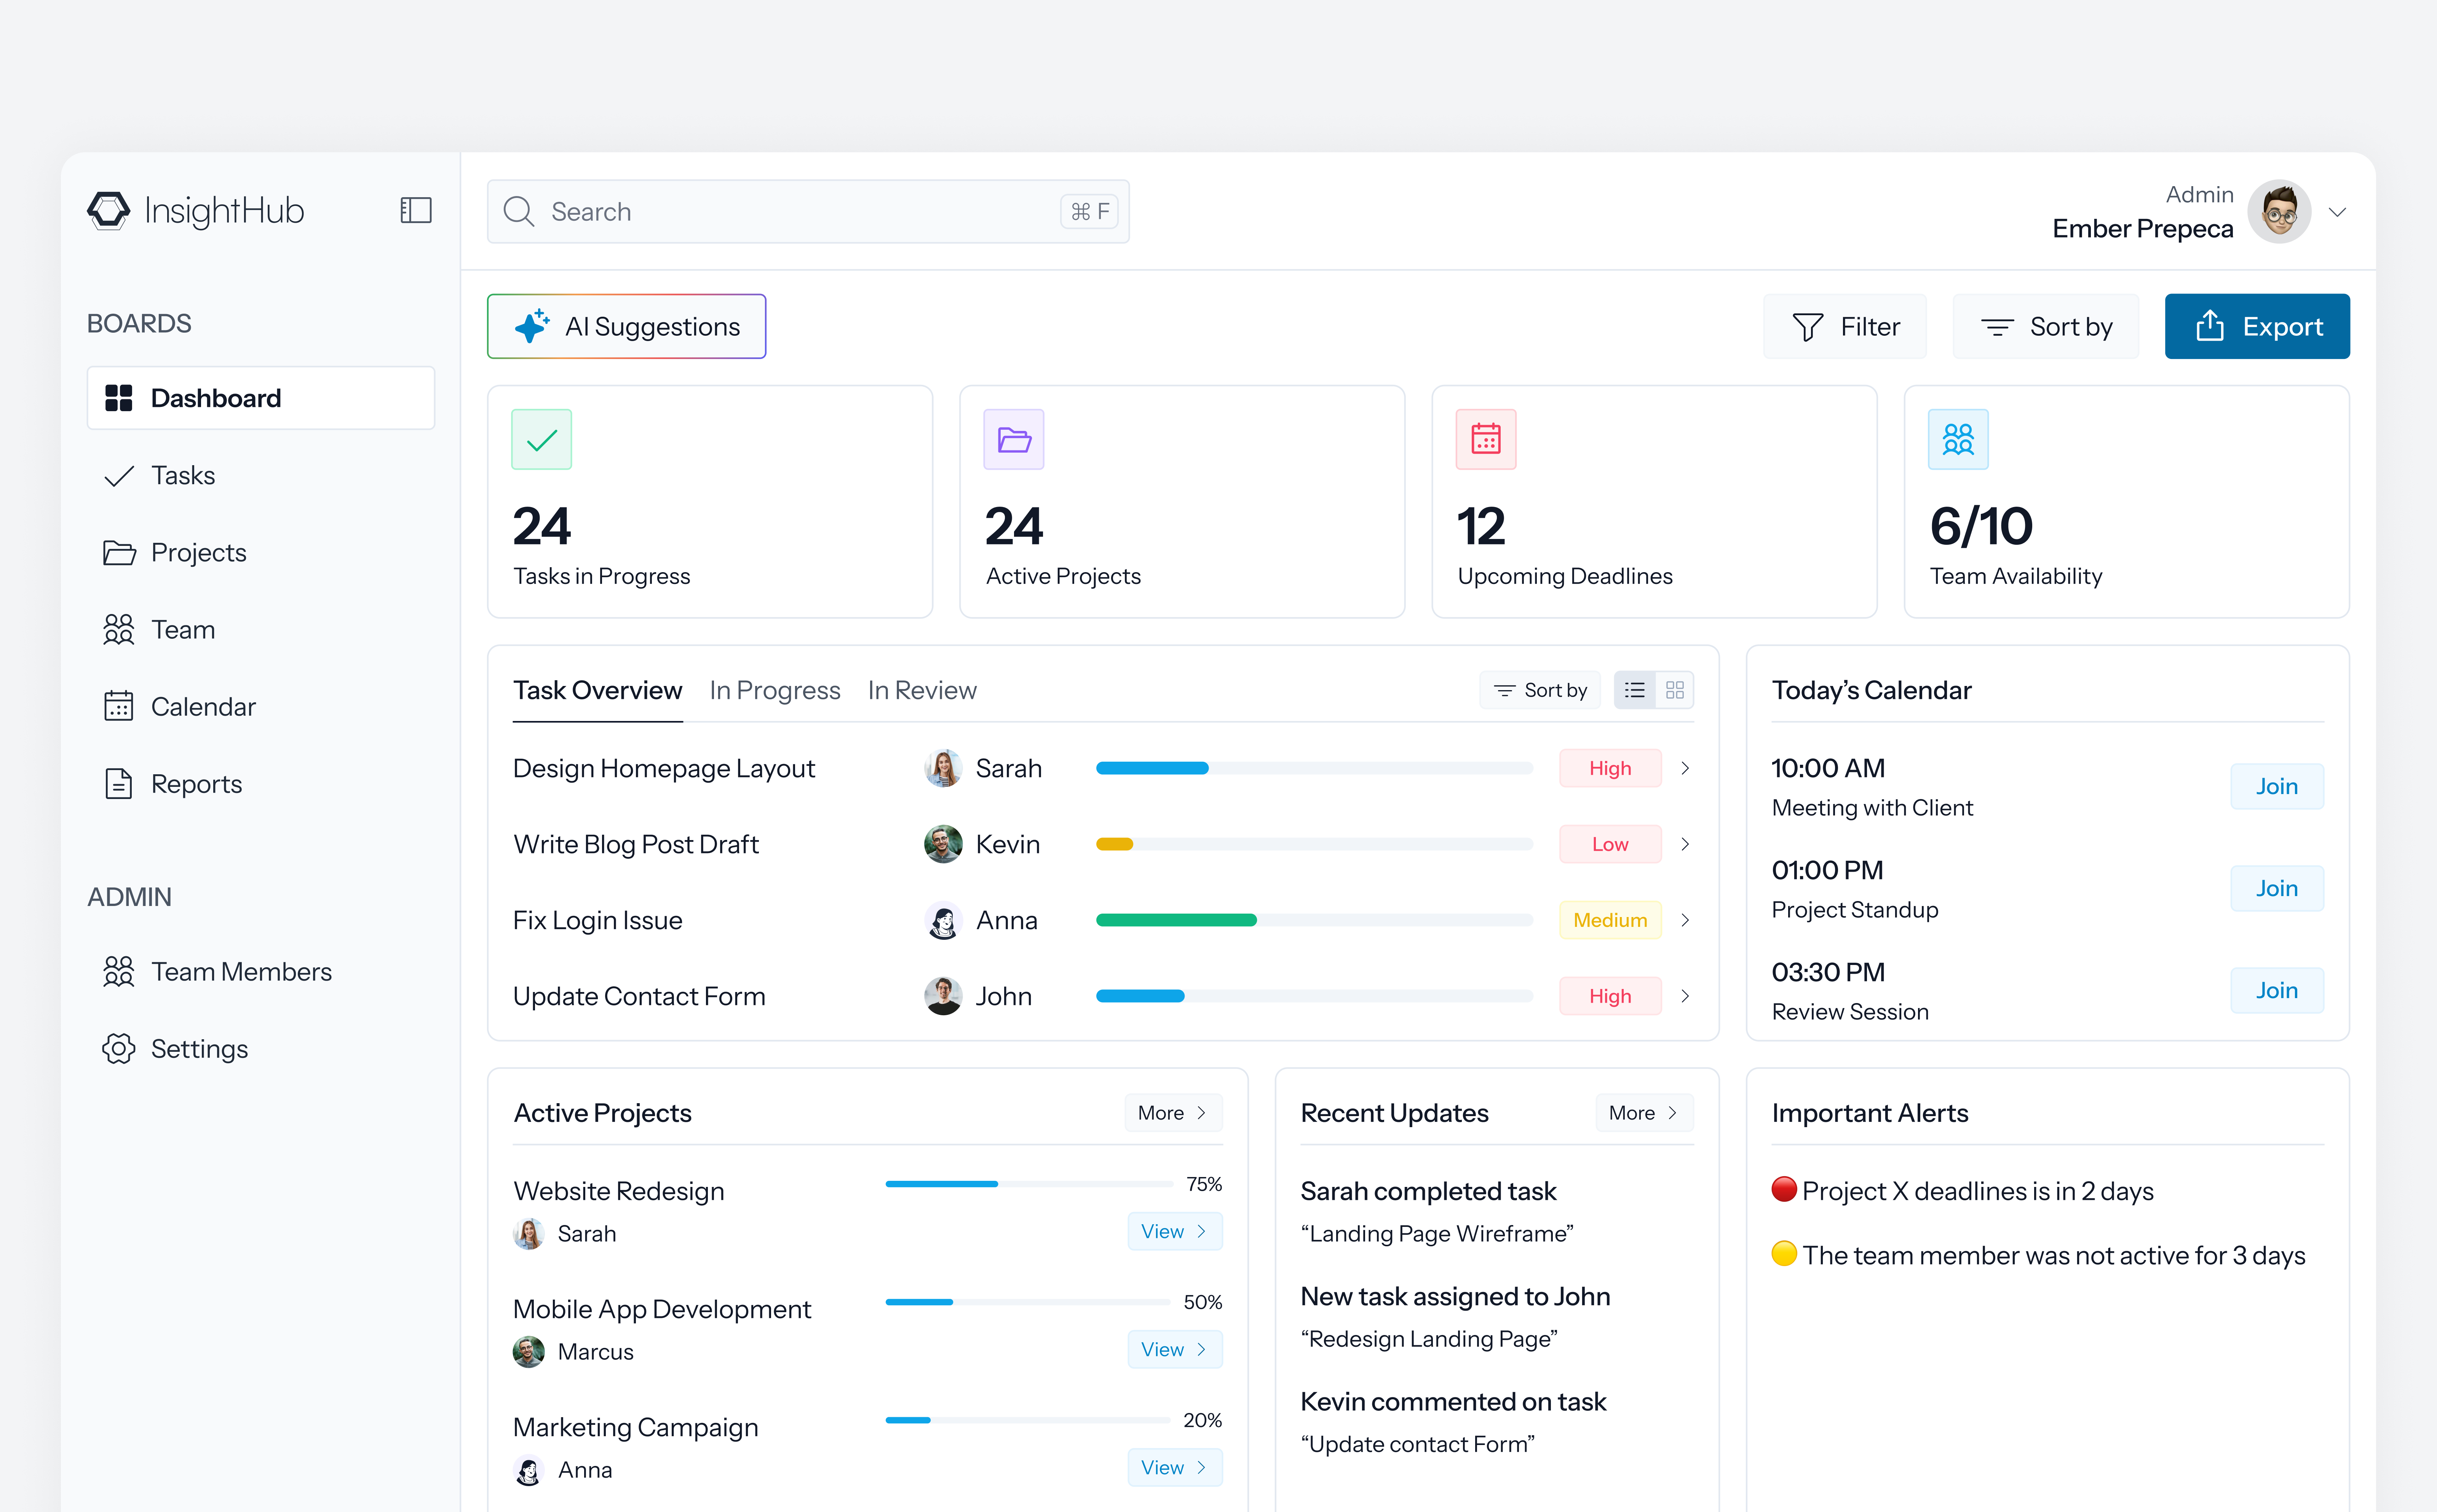This screenshot has width=2437, height=1512.
Task: Expand the Design Homepage Layout task row
Action: click(x=1685, y=768)
